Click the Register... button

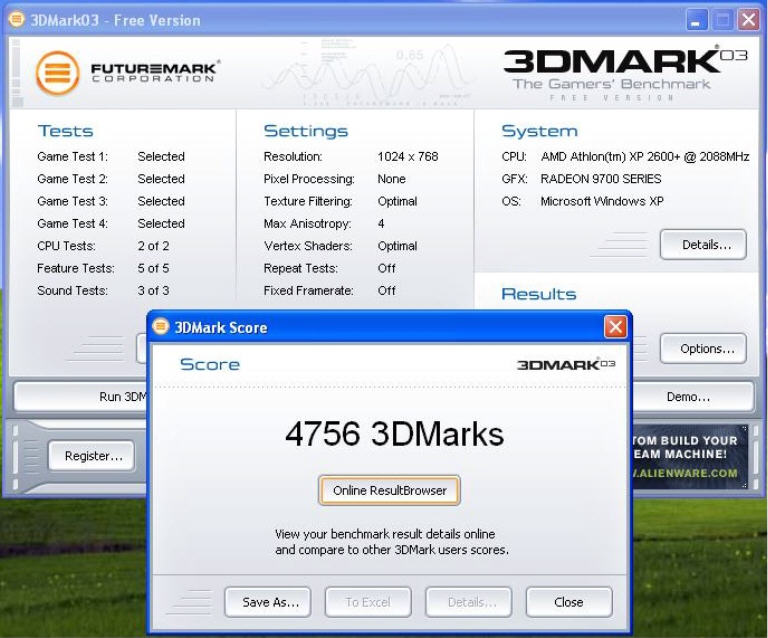coord(92,456)
